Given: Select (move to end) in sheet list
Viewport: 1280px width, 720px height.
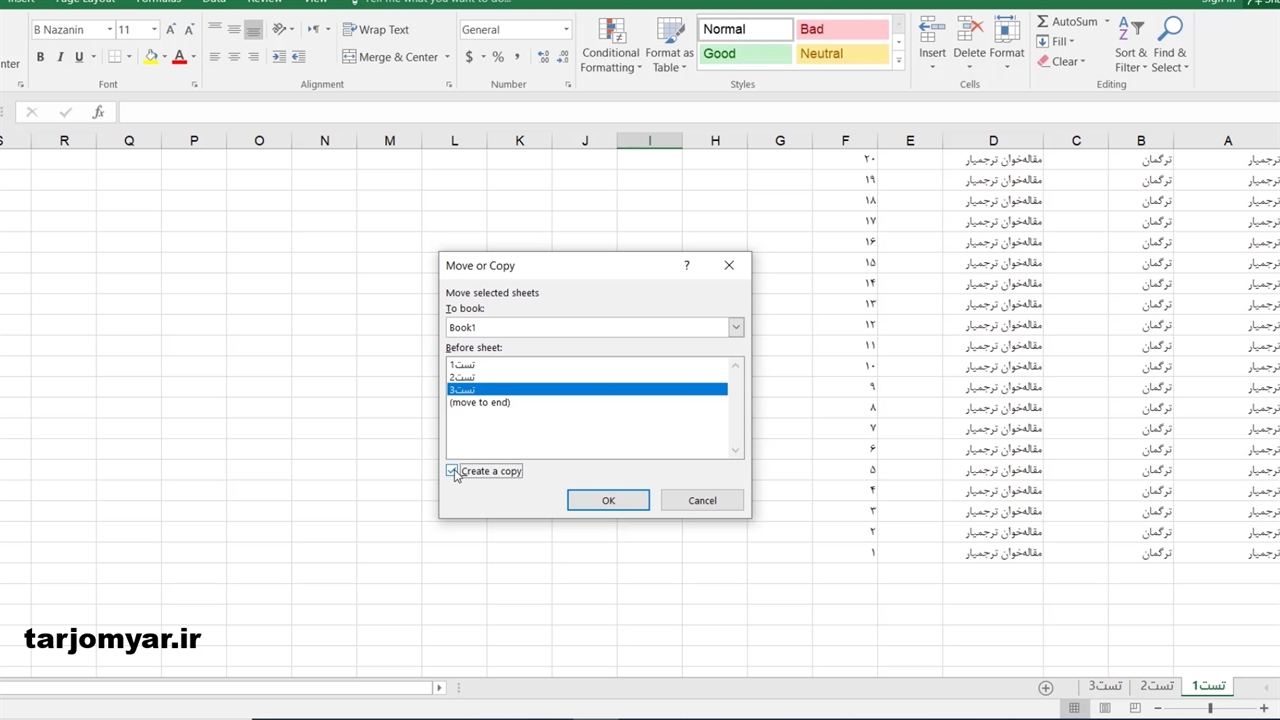Looking at the screenshot, I should point(480,403).
